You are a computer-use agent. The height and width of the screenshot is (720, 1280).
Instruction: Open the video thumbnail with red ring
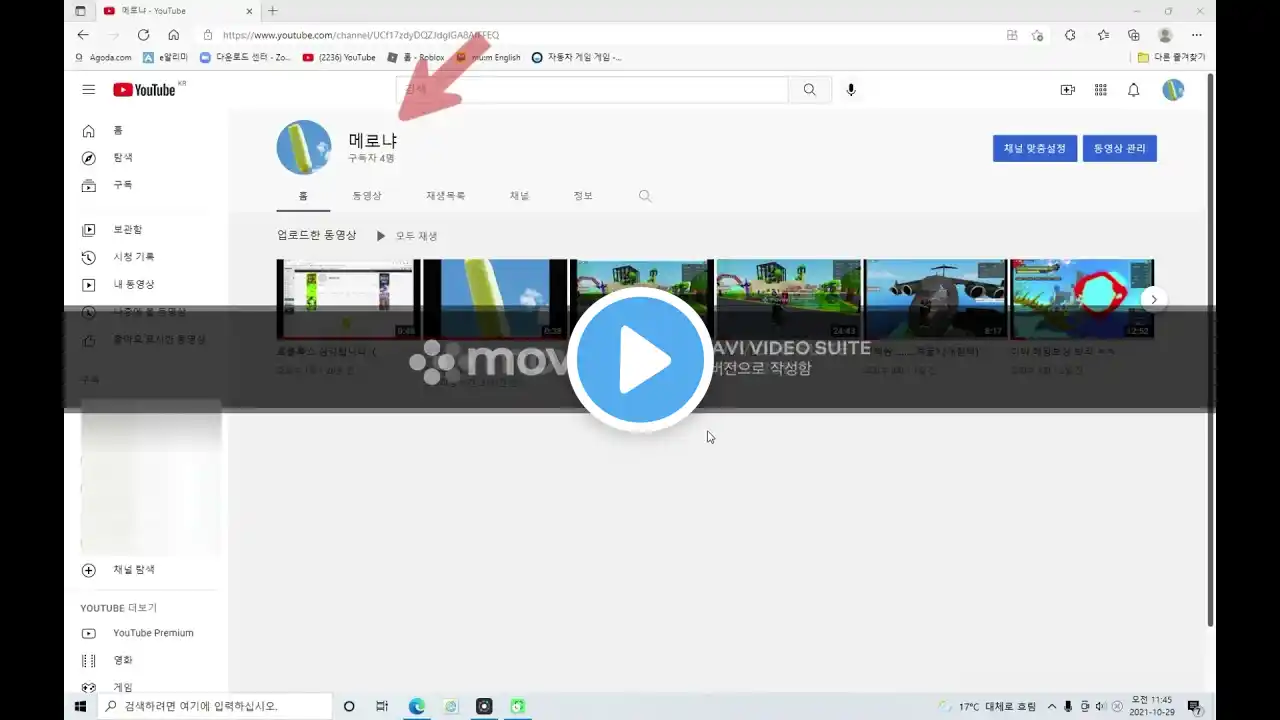click(1082, 299)
